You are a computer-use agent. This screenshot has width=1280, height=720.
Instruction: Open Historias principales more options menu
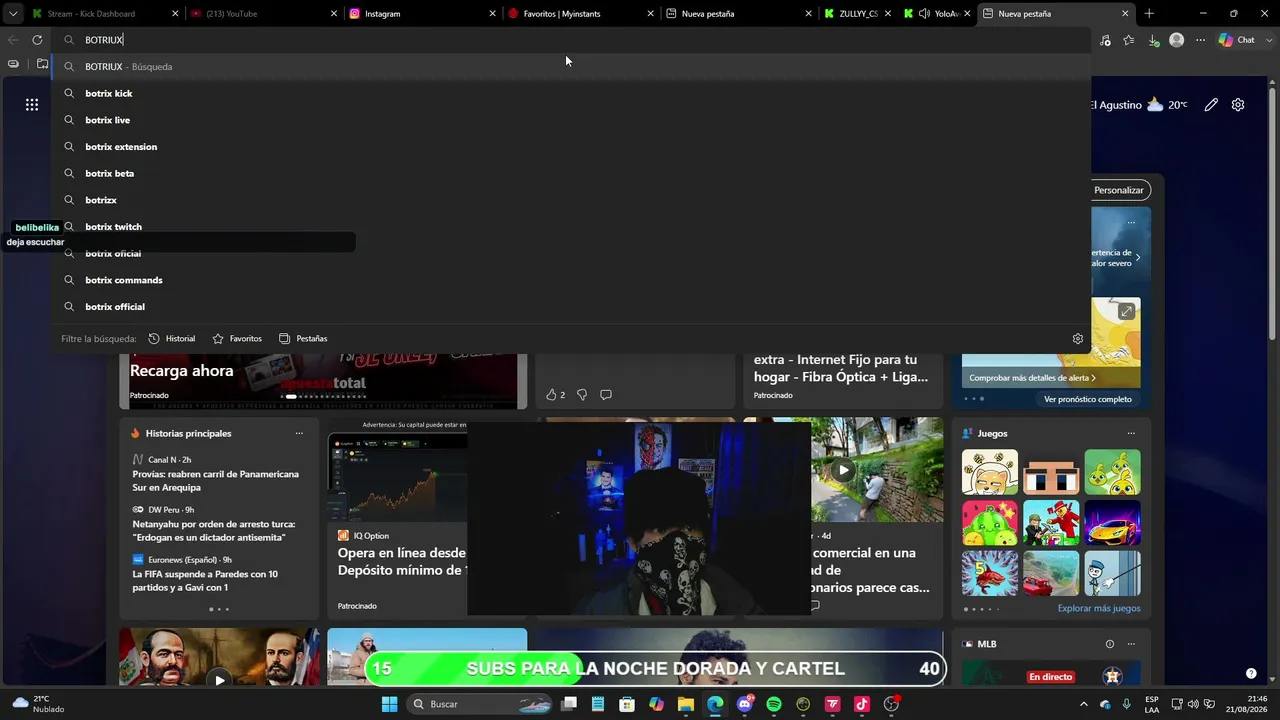(299, 434)
